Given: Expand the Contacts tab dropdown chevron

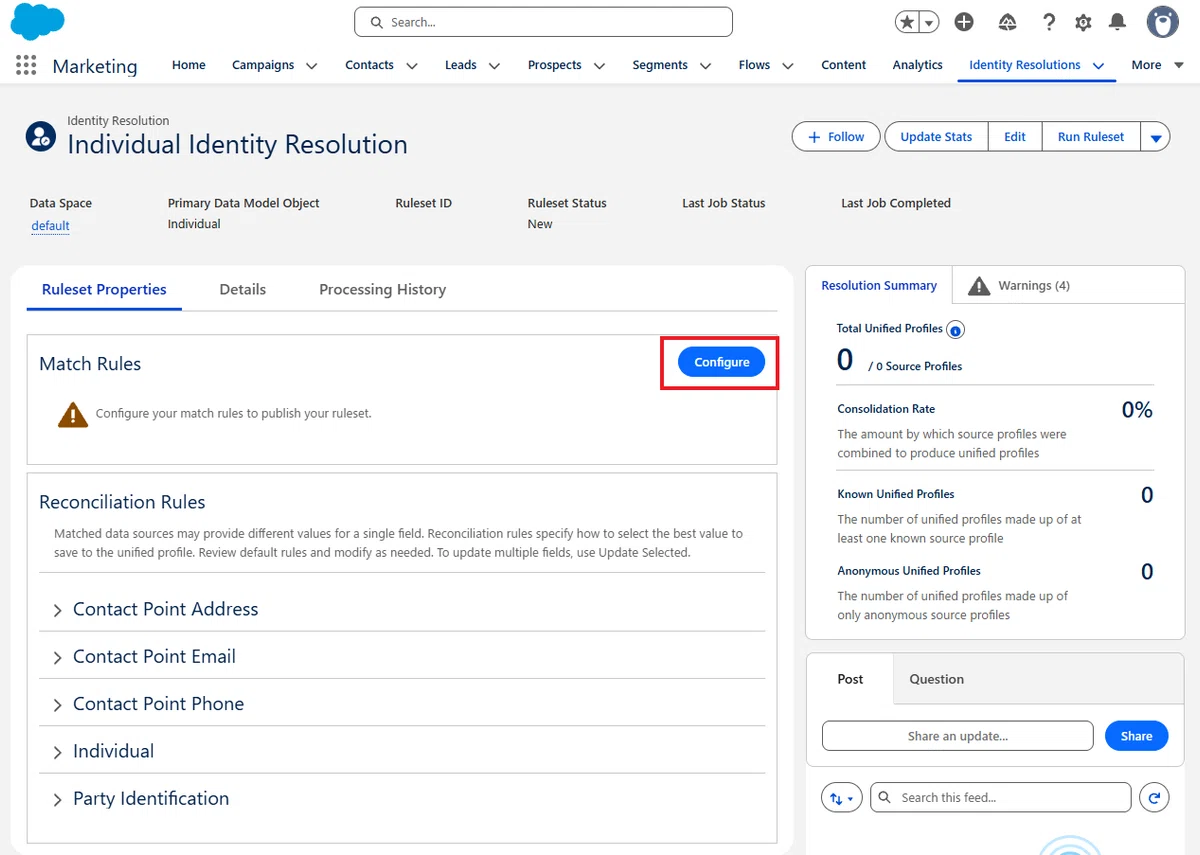Looking at the screenshot, I should pos(411,66).
